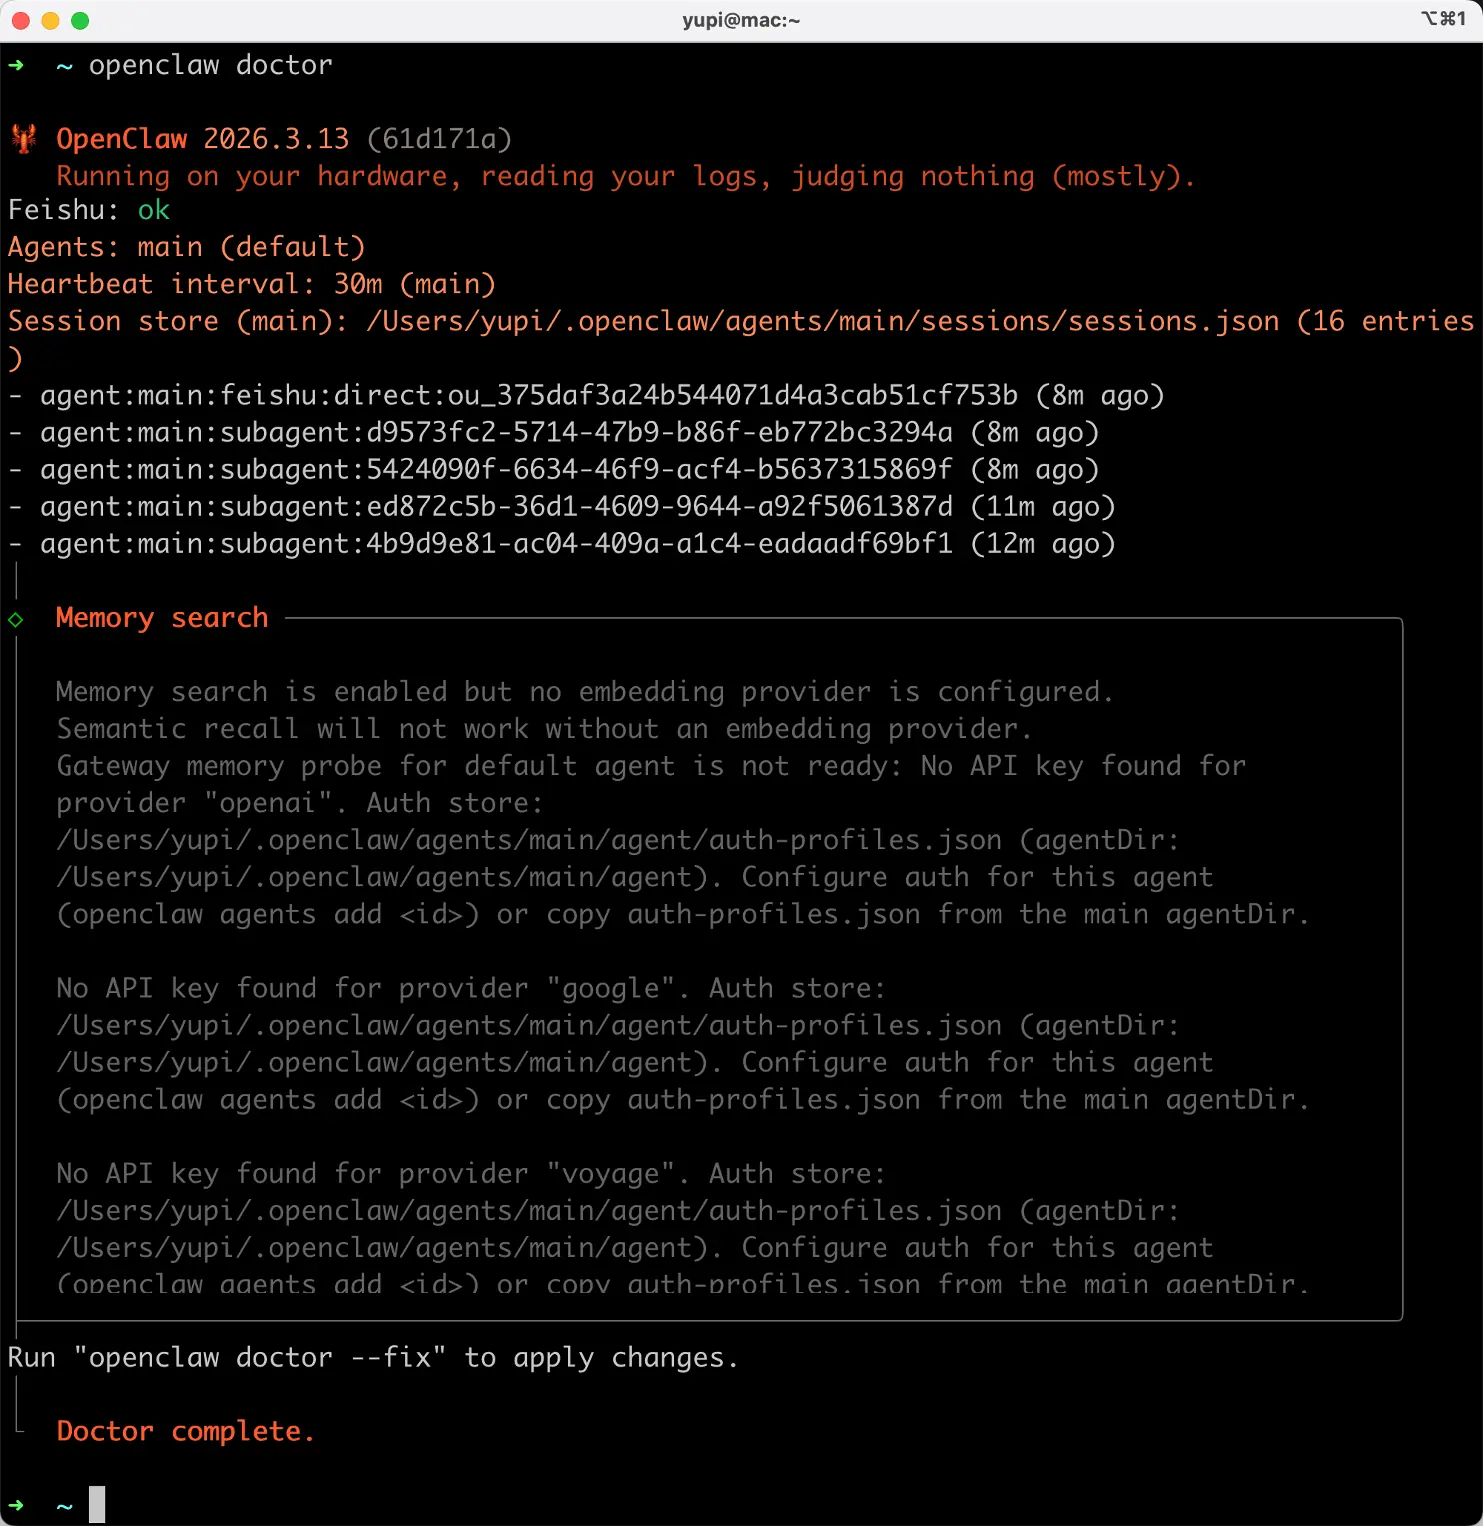
Task: Click the green prompt arrow before openclaw doctor
Action: point(16,65)
